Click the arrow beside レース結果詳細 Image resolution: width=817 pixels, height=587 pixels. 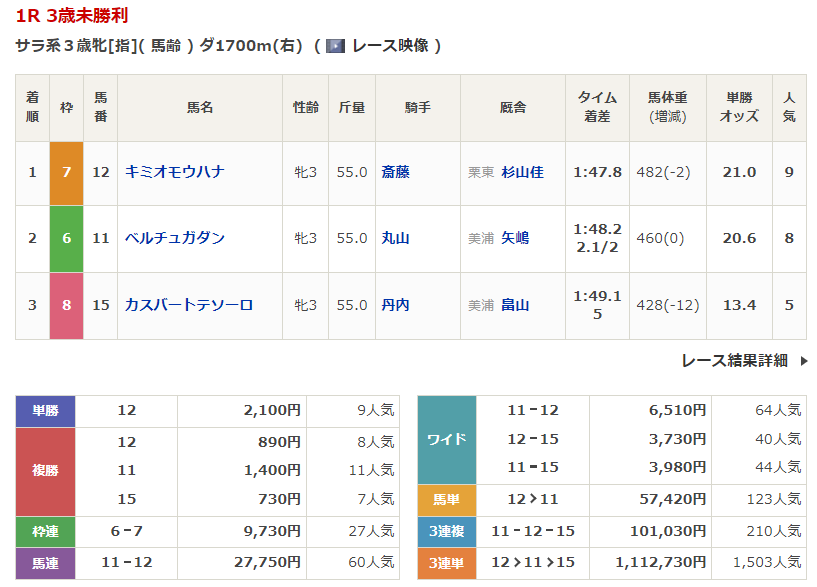point(803,361)
